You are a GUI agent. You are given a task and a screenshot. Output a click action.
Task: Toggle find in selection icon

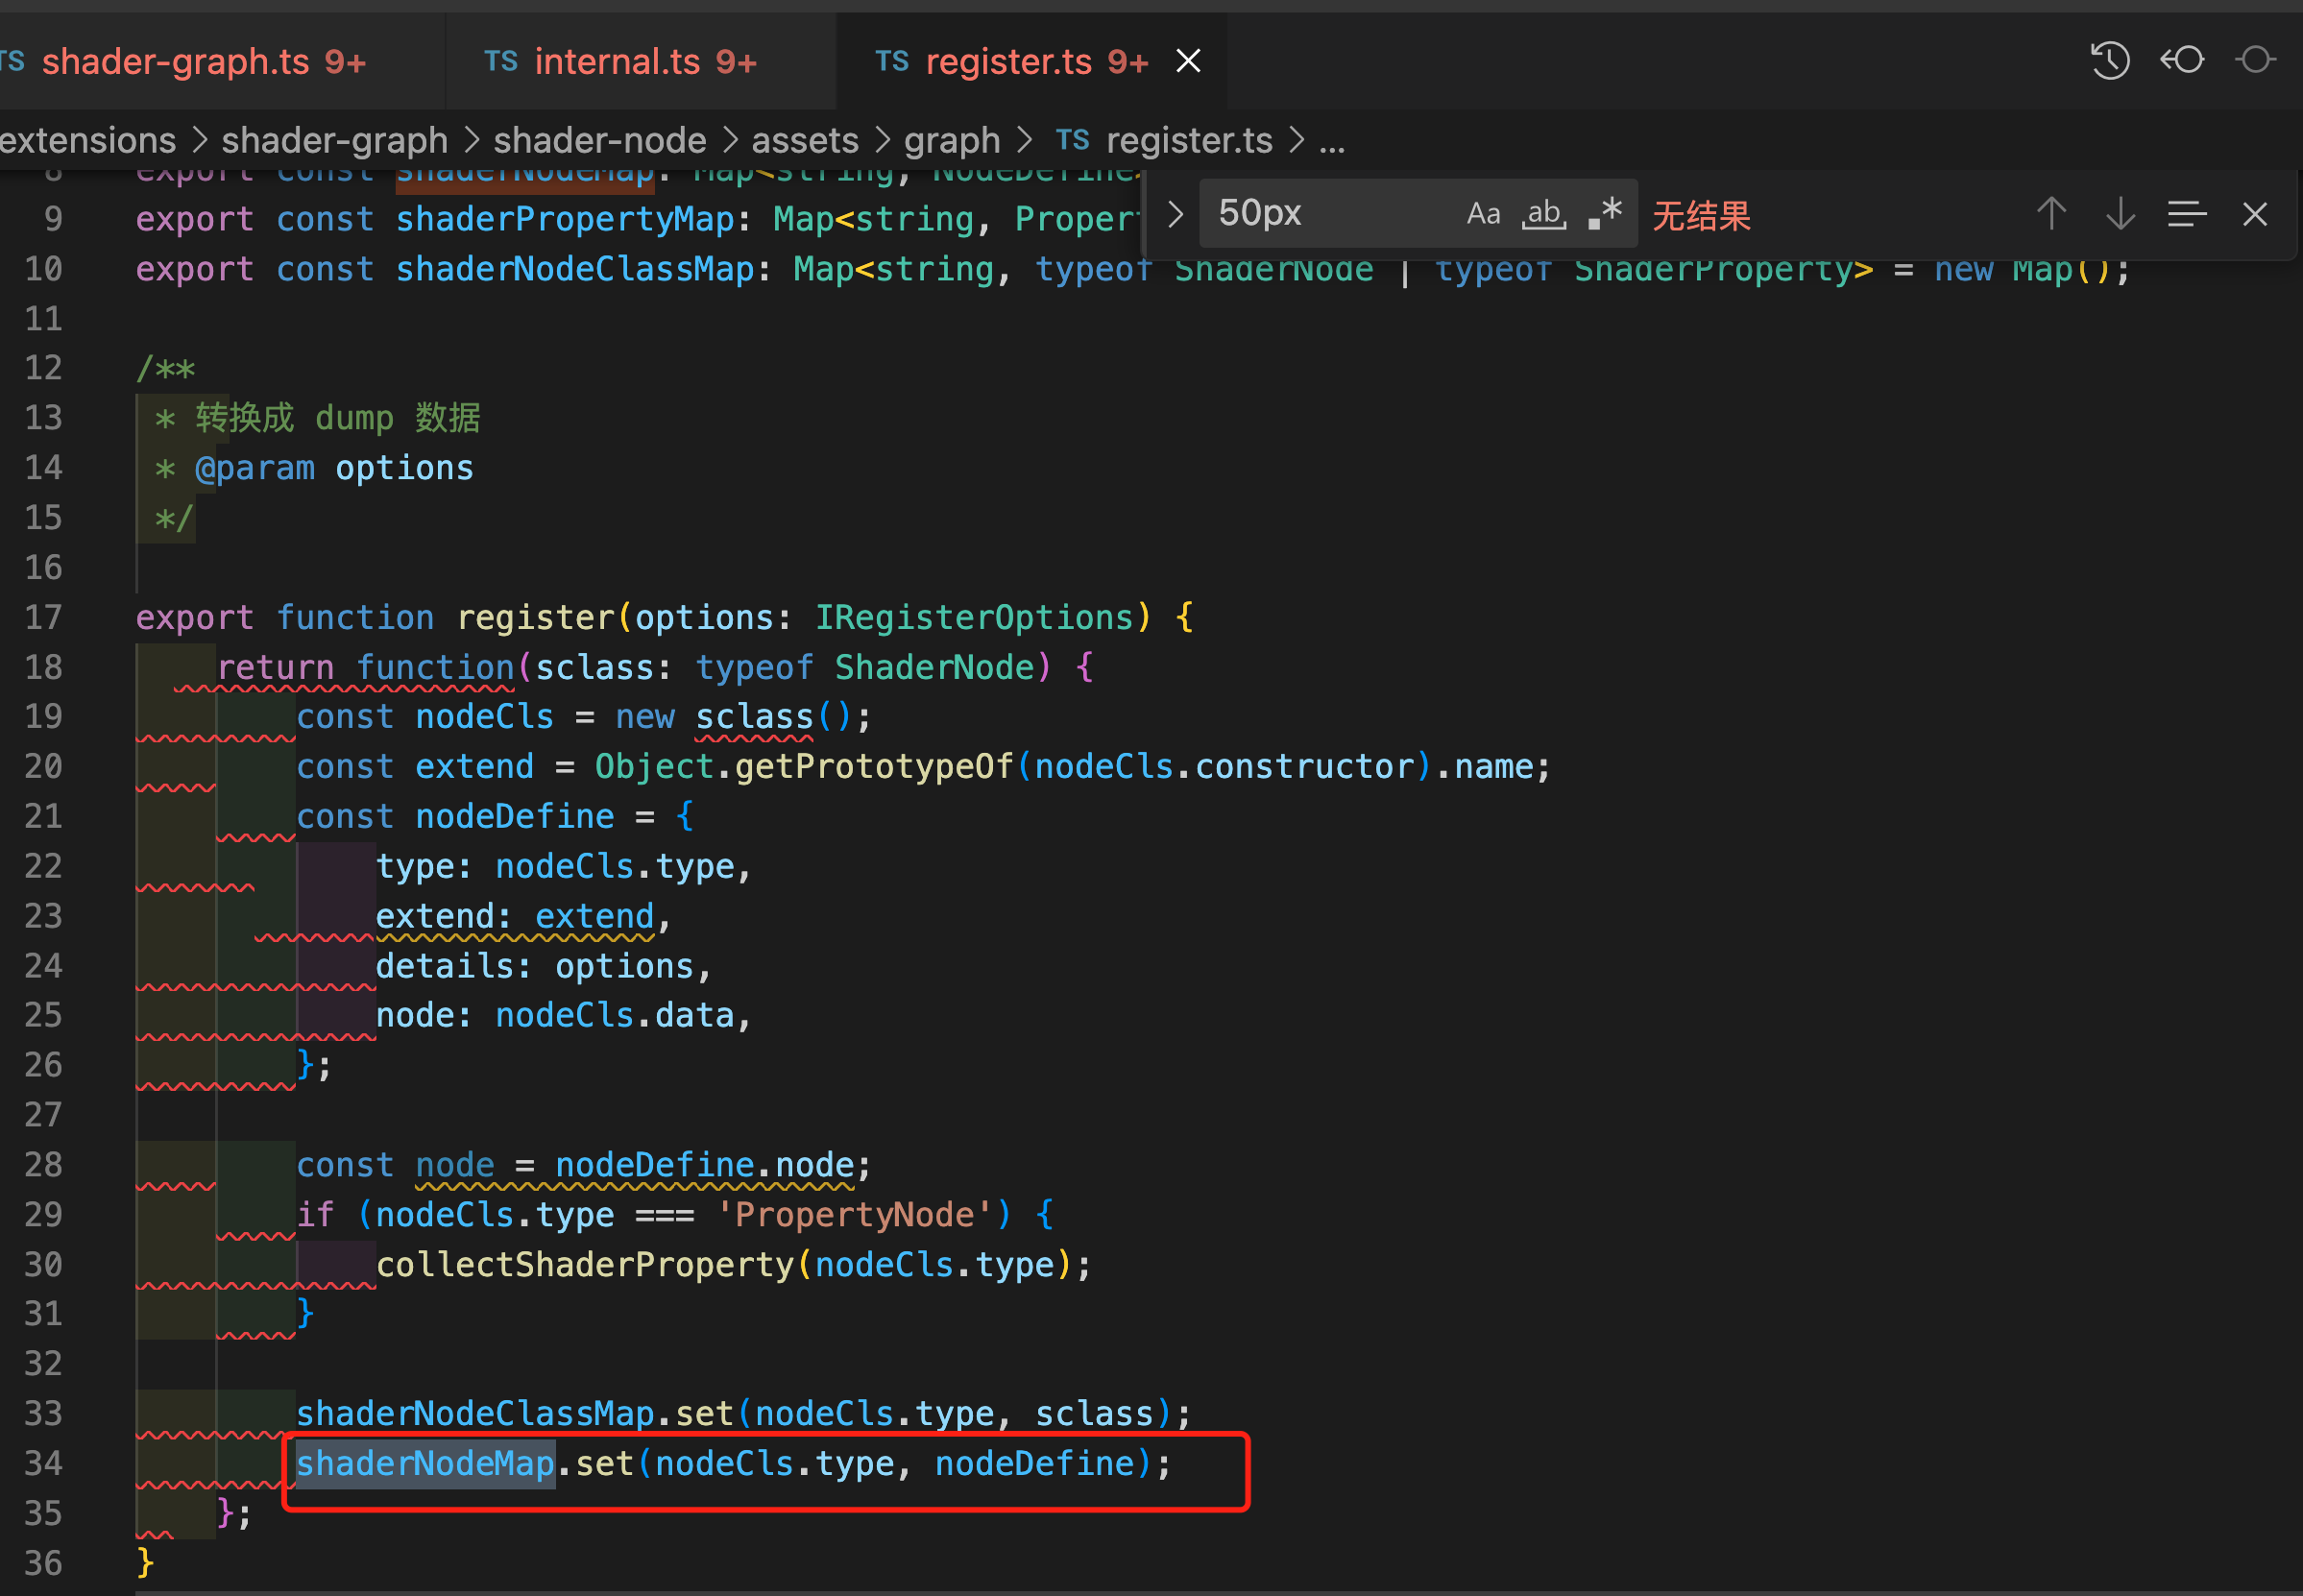tap(2187, 214)
